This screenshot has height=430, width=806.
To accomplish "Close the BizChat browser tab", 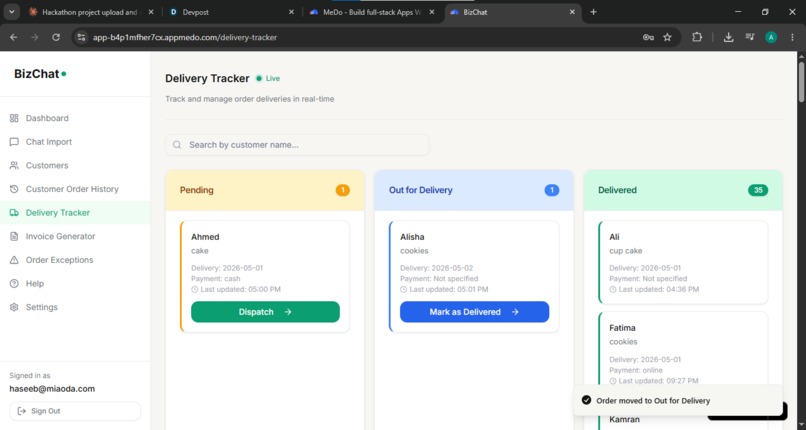I will pos(572,12).
